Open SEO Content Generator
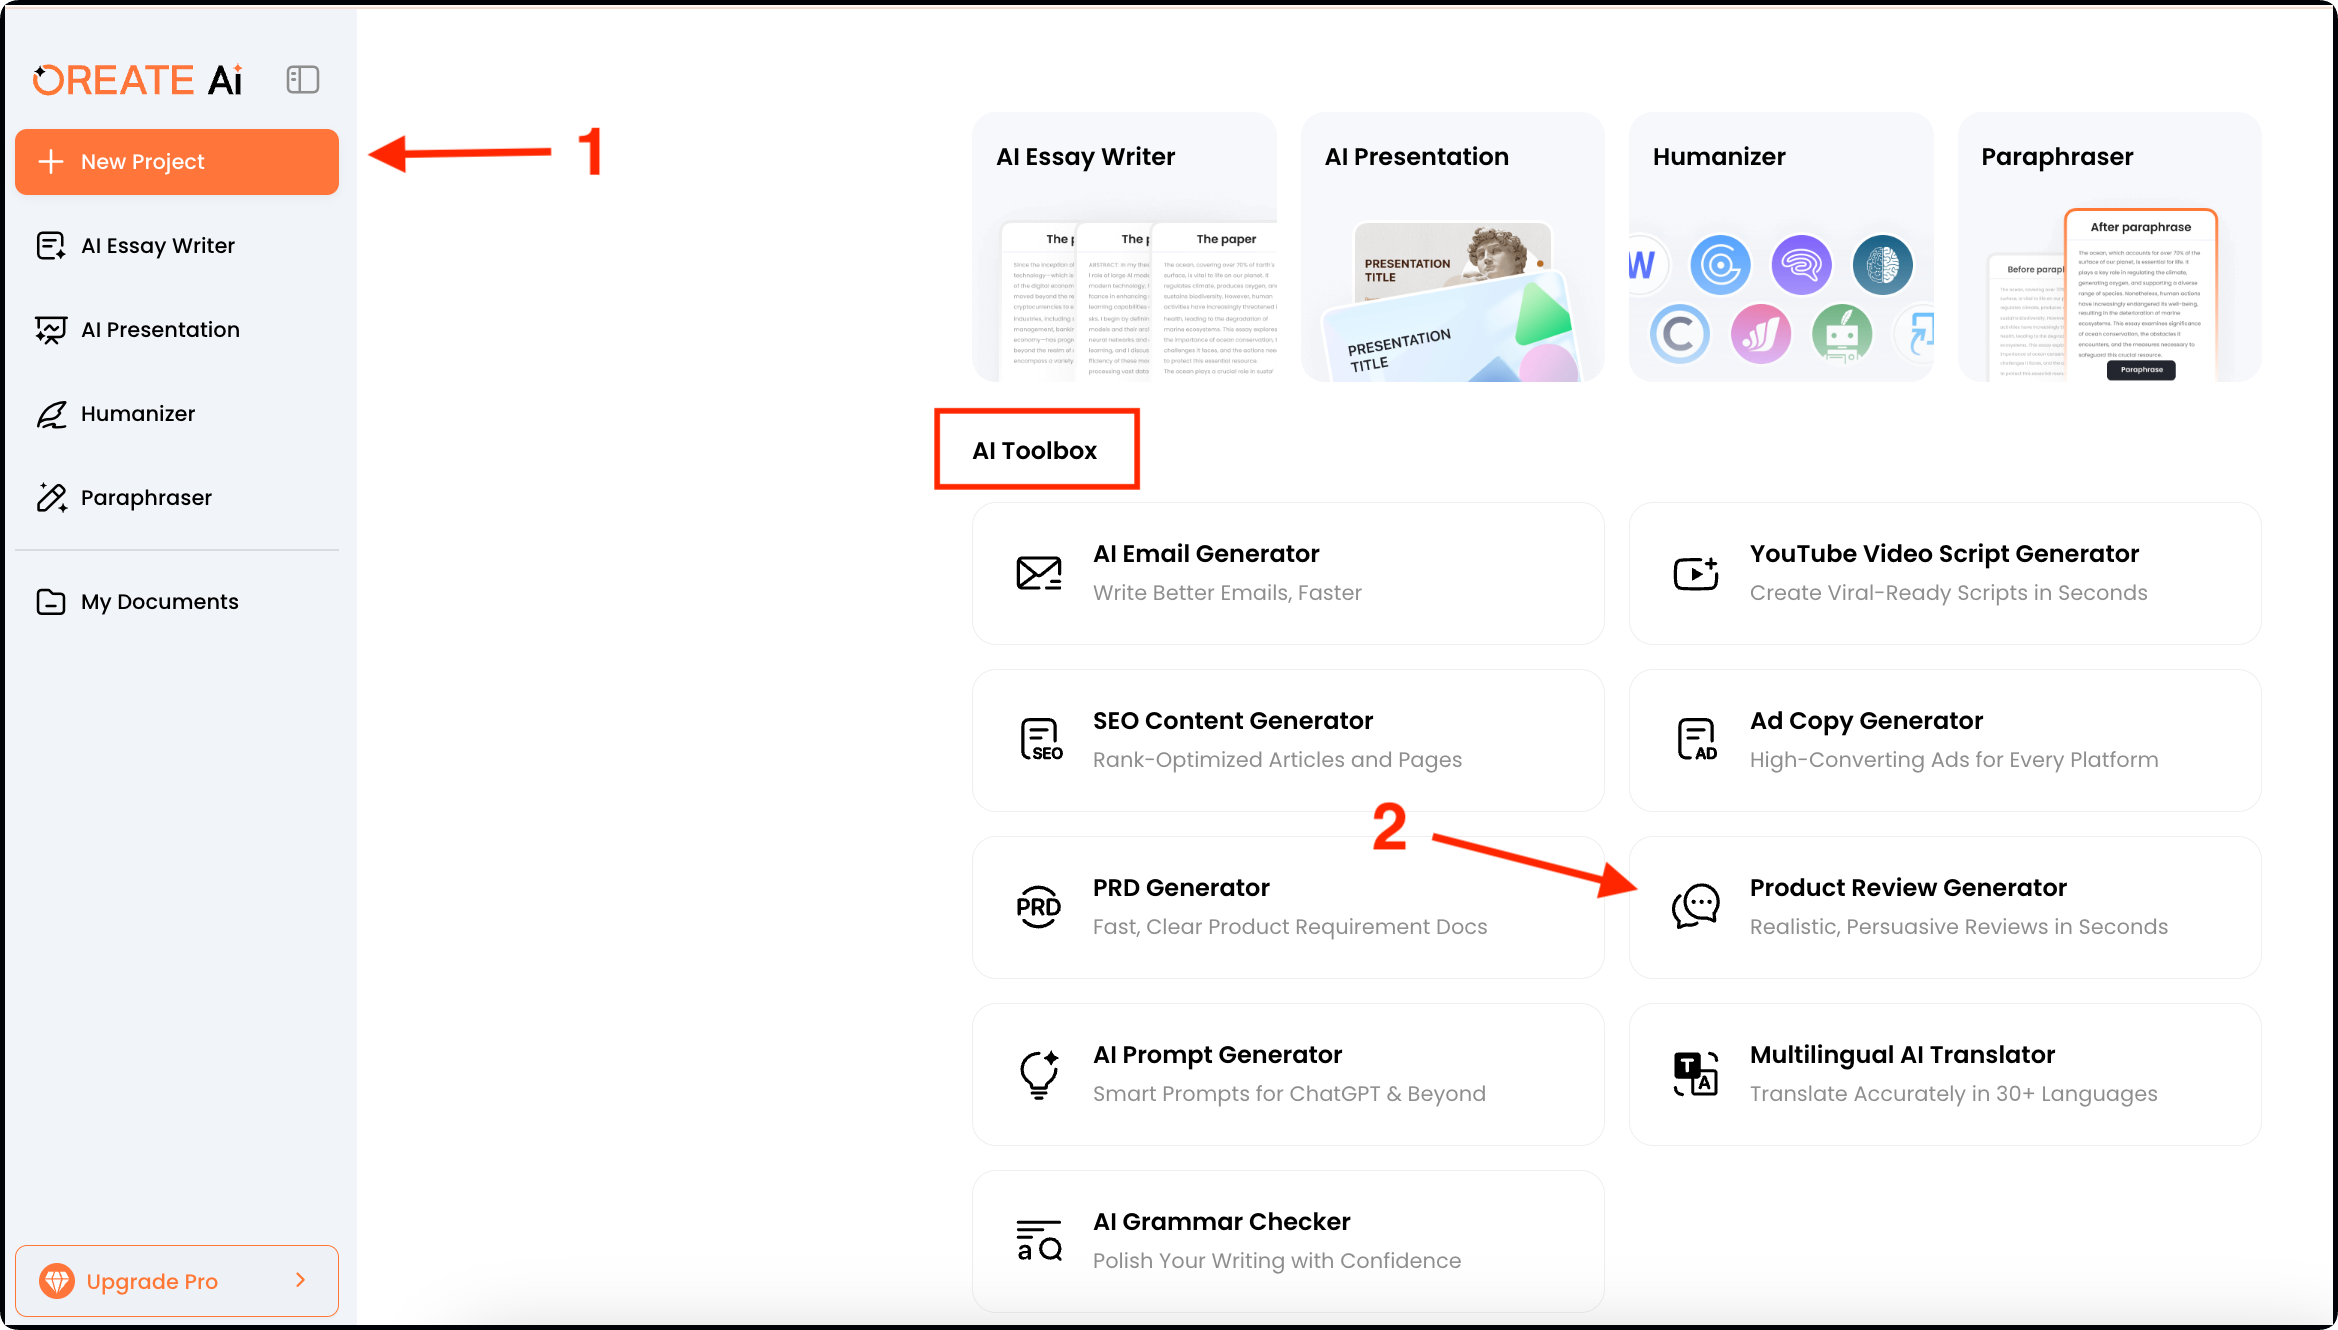Screen dimensions: 2338x1330 tap(1288, 741)
